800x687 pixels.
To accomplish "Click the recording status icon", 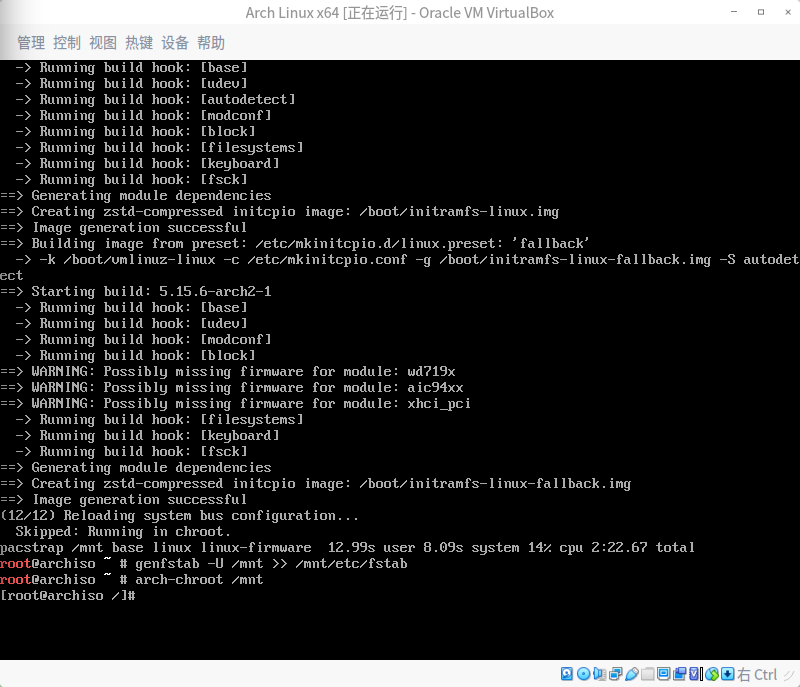I will tap(680, 674).
